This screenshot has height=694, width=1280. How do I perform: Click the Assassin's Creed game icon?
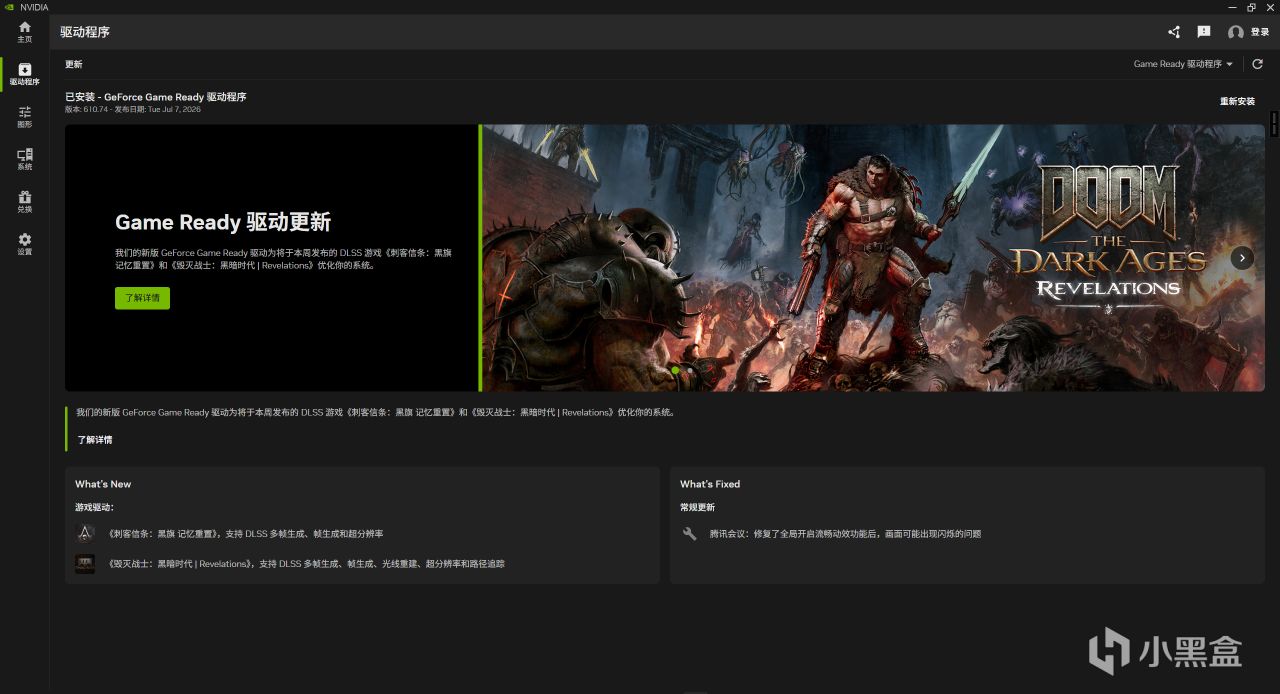tap(85, 534)
